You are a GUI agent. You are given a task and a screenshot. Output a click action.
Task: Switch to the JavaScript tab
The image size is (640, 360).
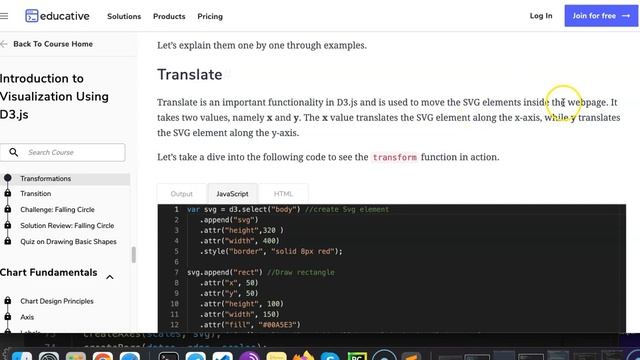tap(232, 194)
